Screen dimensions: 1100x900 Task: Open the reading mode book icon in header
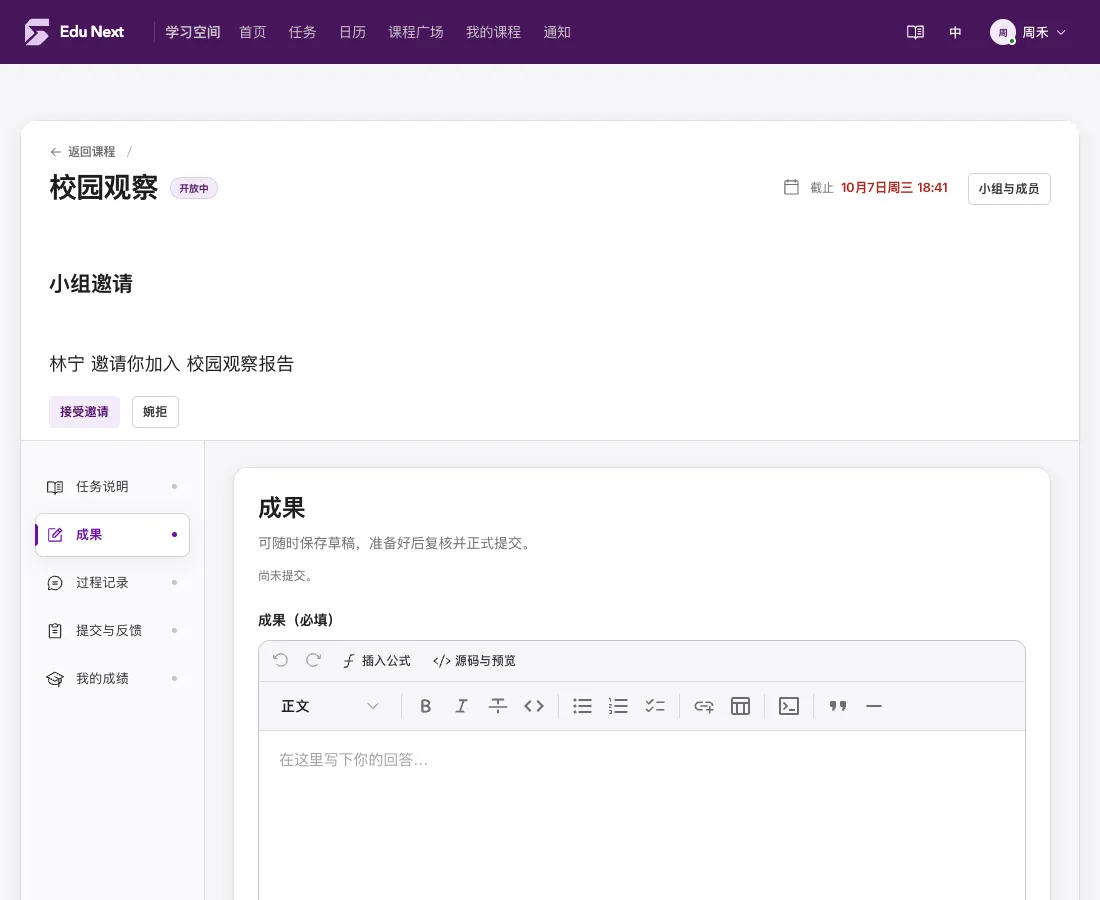point(915,32)
